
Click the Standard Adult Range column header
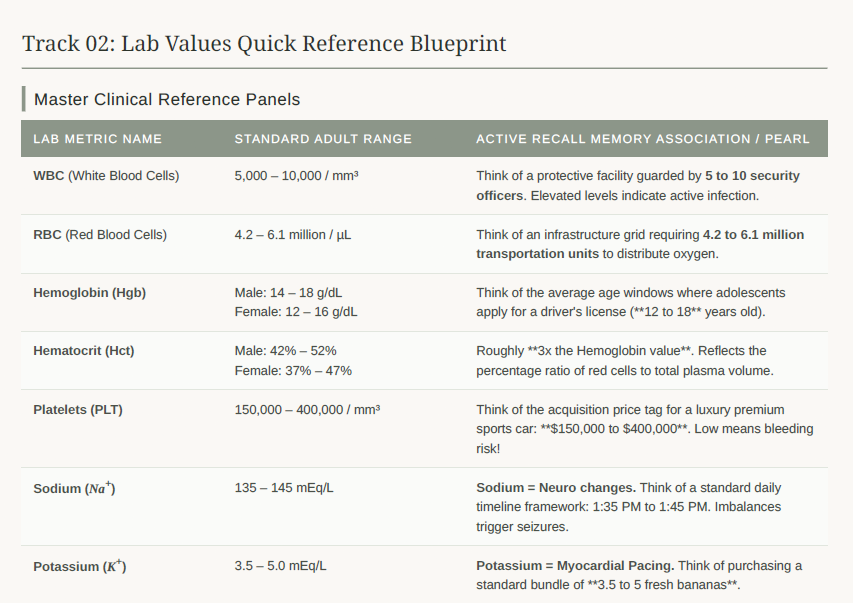[323, 139]
